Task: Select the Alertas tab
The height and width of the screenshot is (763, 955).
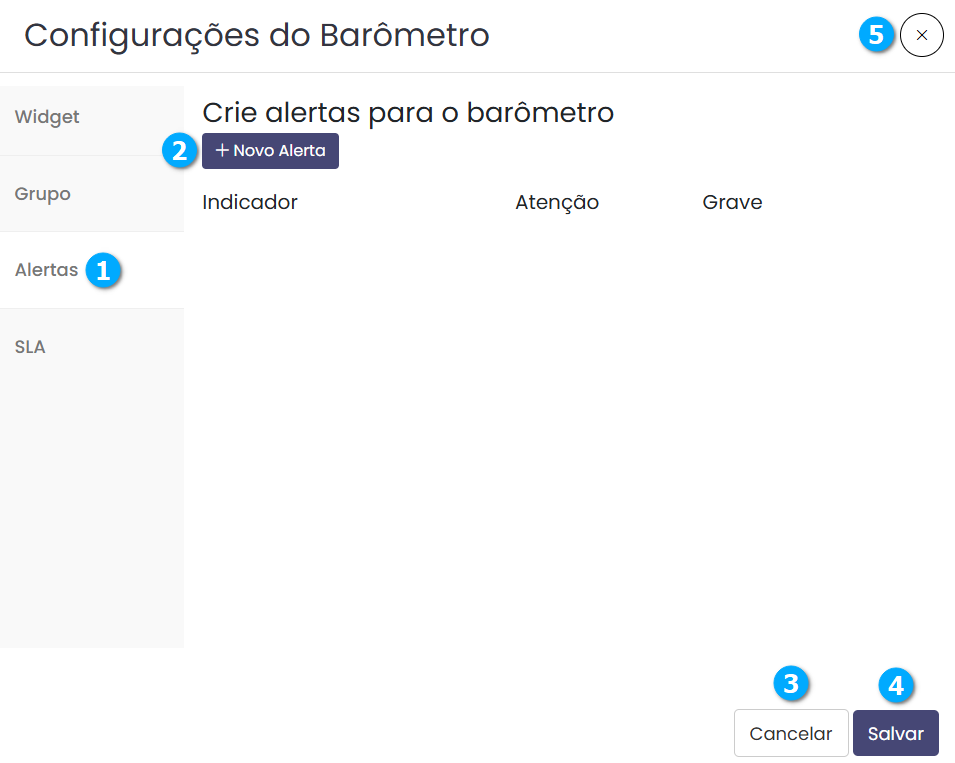Action: click(x=46, y=270)
